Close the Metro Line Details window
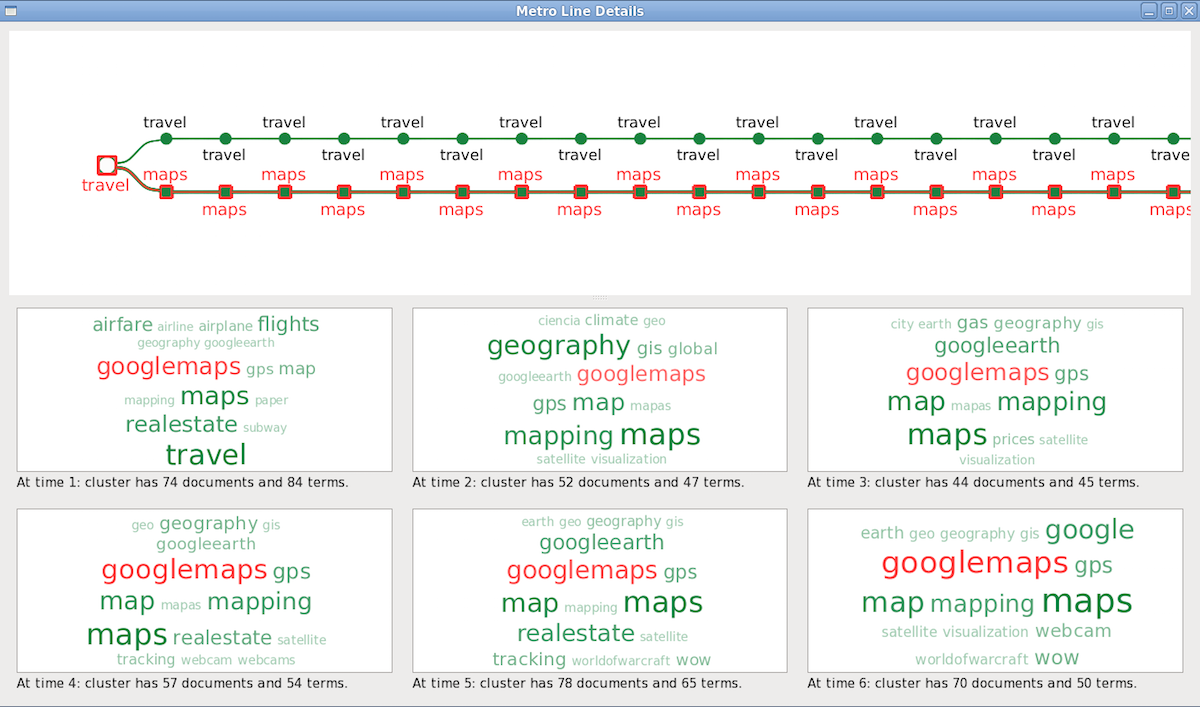 (x=1187, y=11)
